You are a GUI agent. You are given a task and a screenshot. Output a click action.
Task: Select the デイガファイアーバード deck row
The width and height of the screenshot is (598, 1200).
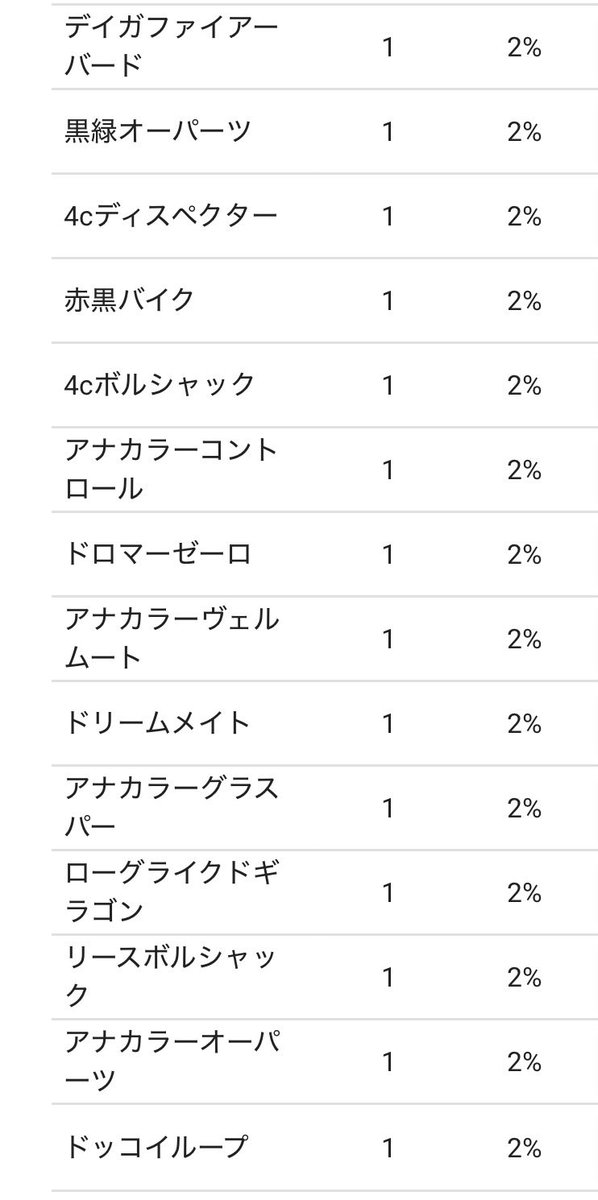pos(323,47)
